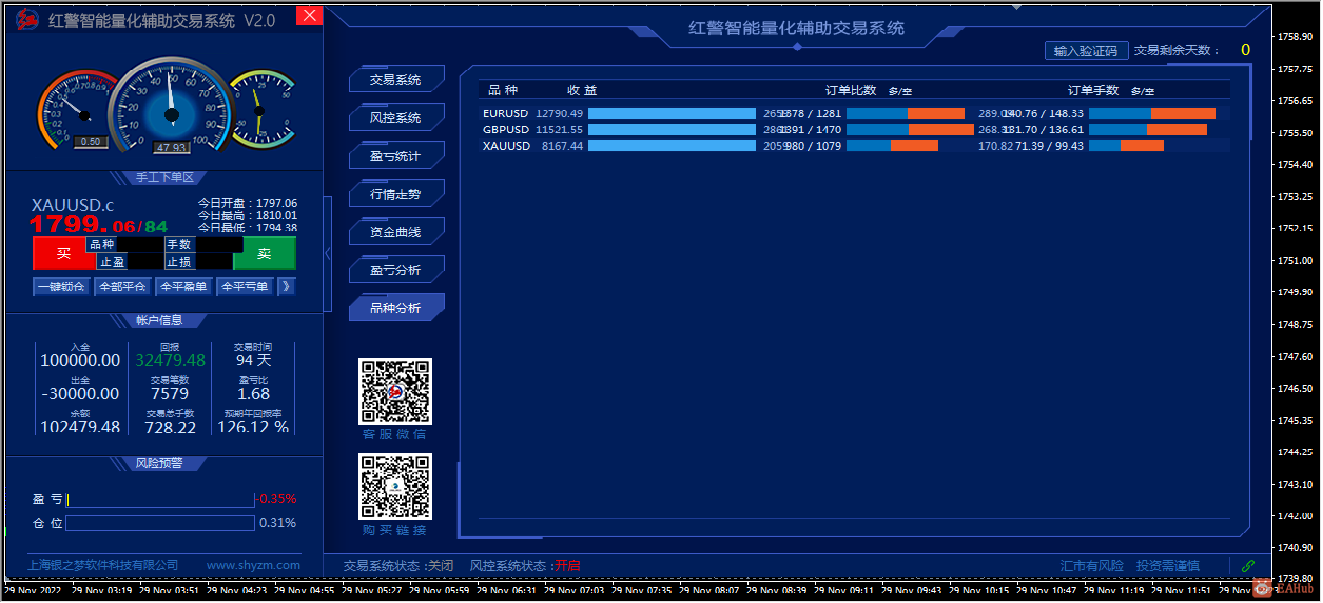Click the 交易笔数 value 7579

pyautogui.click(x=170, y=394)
